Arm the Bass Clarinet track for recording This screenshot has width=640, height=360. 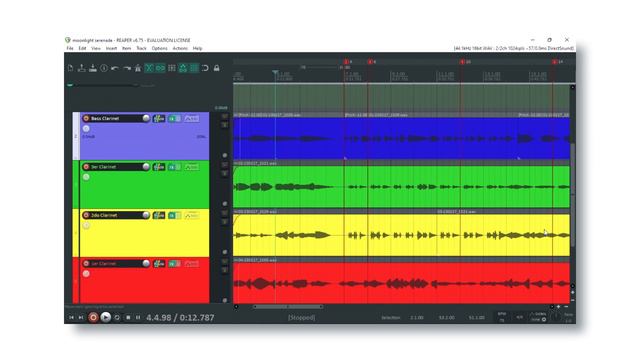[86, 118]
